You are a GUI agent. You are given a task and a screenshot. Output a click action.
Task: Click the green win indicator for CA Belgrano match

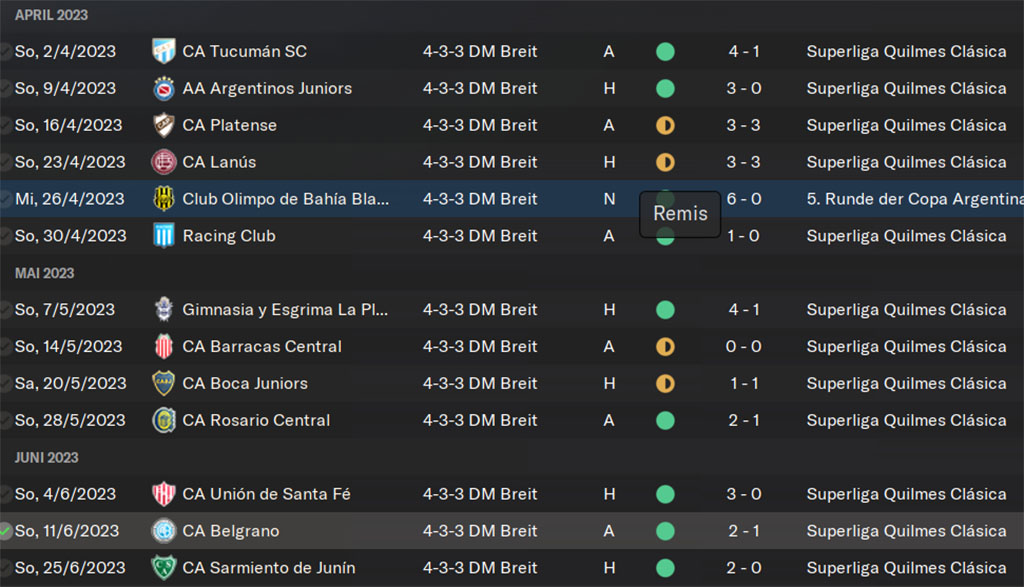pos(665,531)
